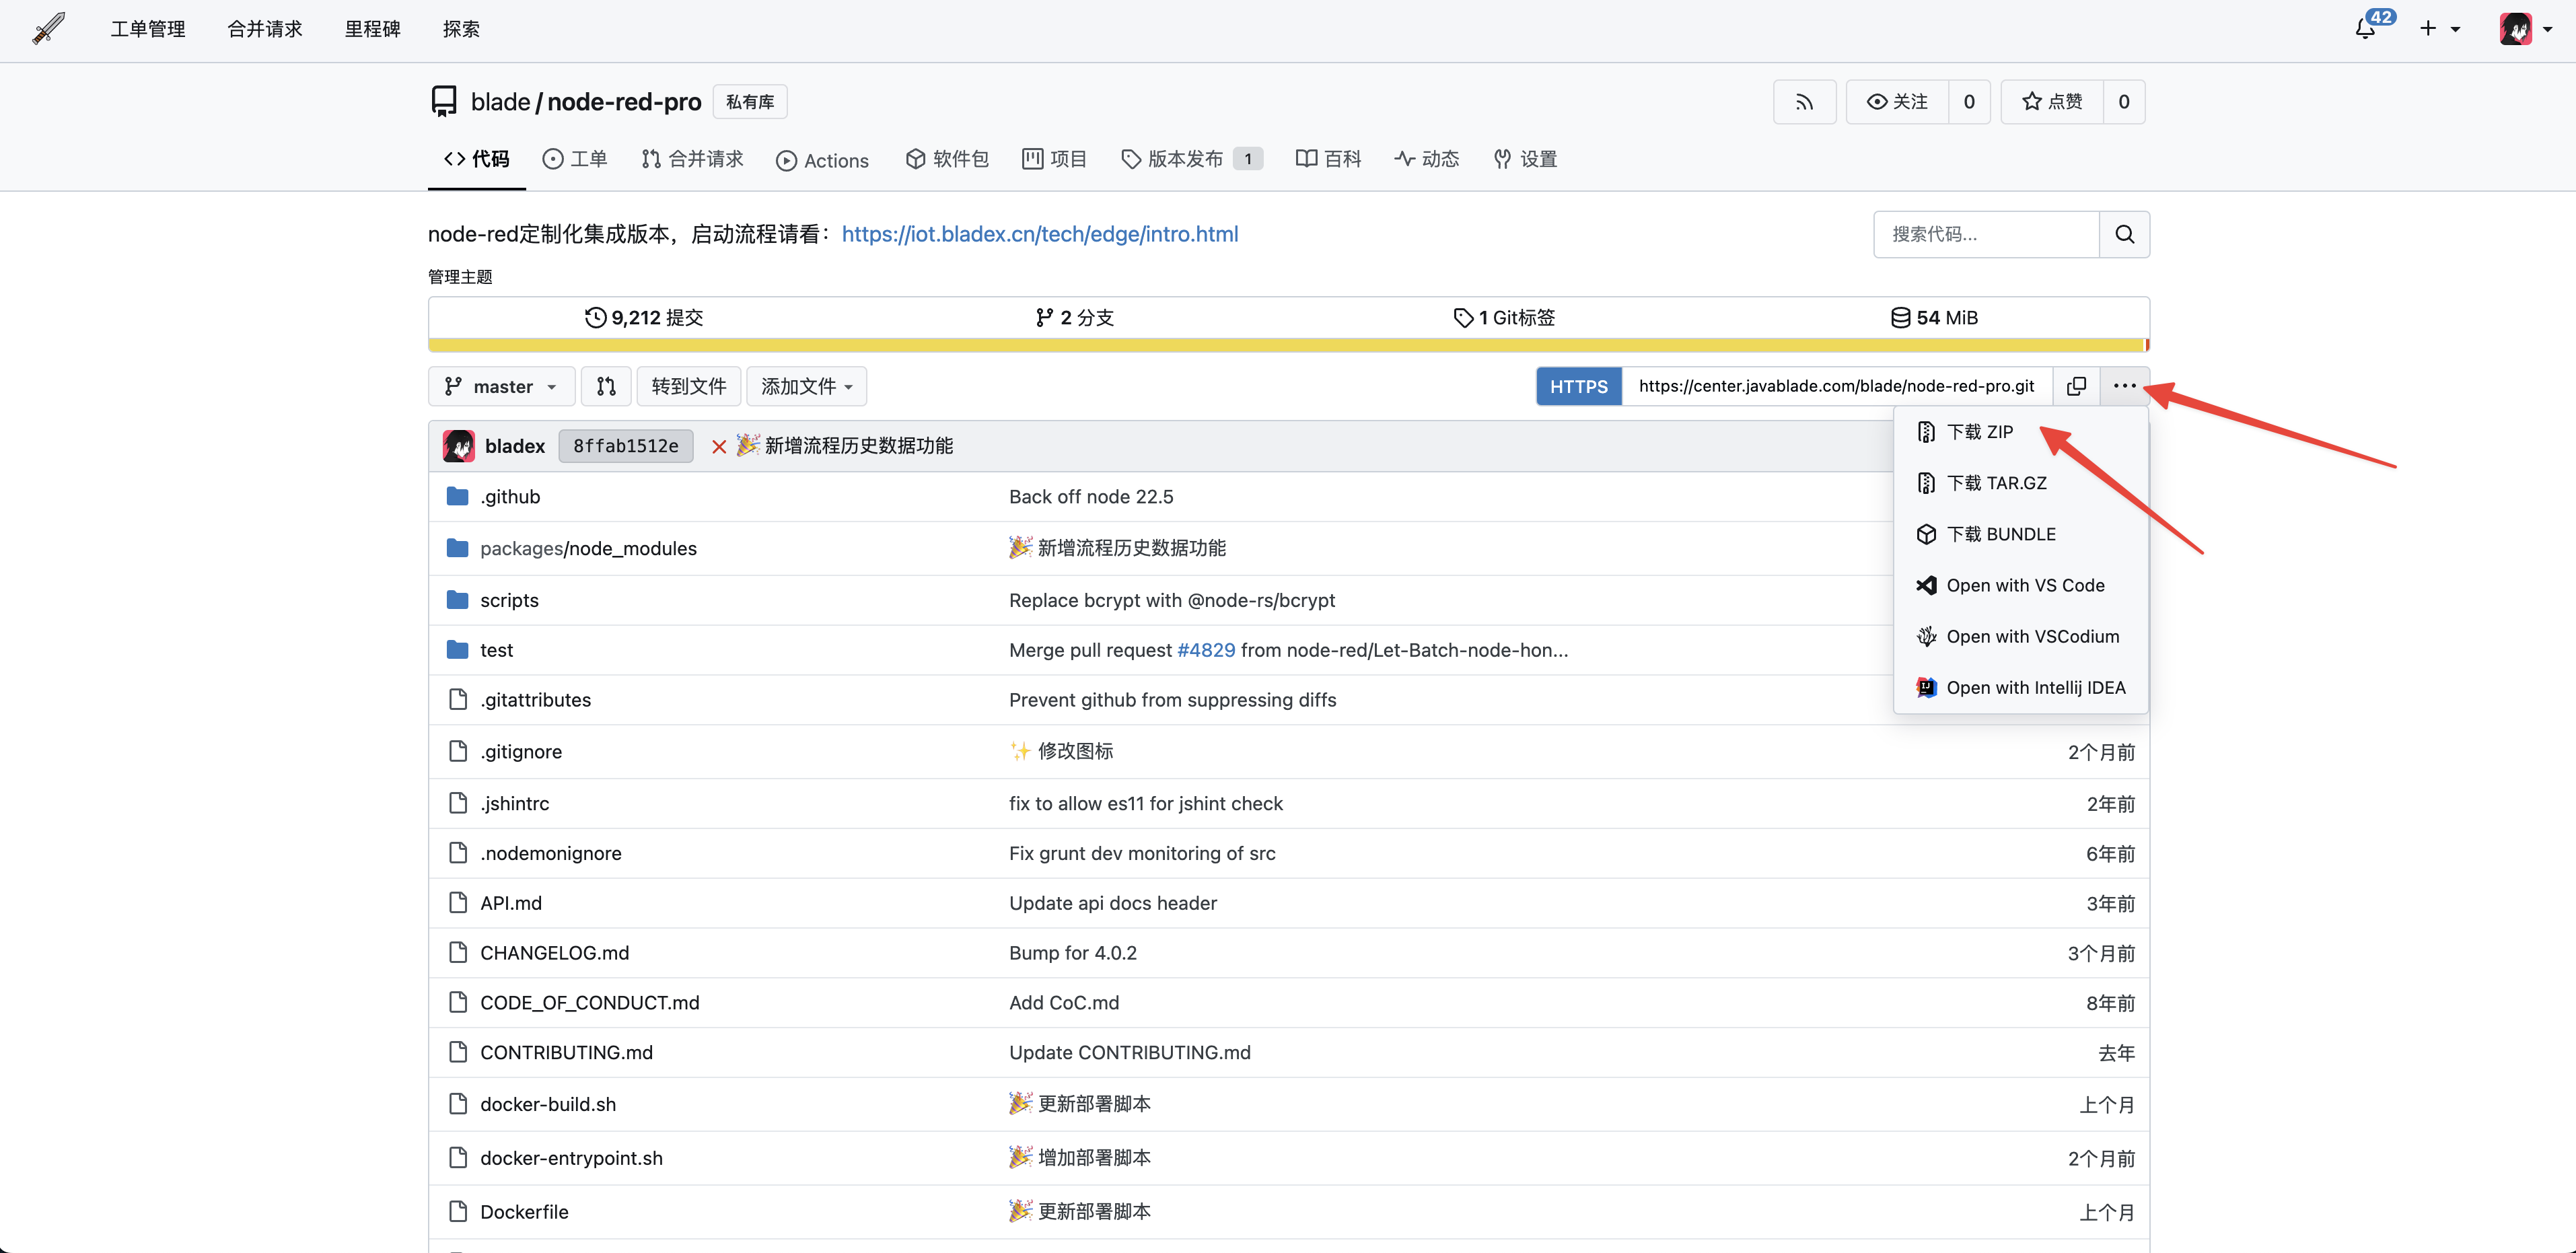Open the 设置 settings tab

(1525, 159)
